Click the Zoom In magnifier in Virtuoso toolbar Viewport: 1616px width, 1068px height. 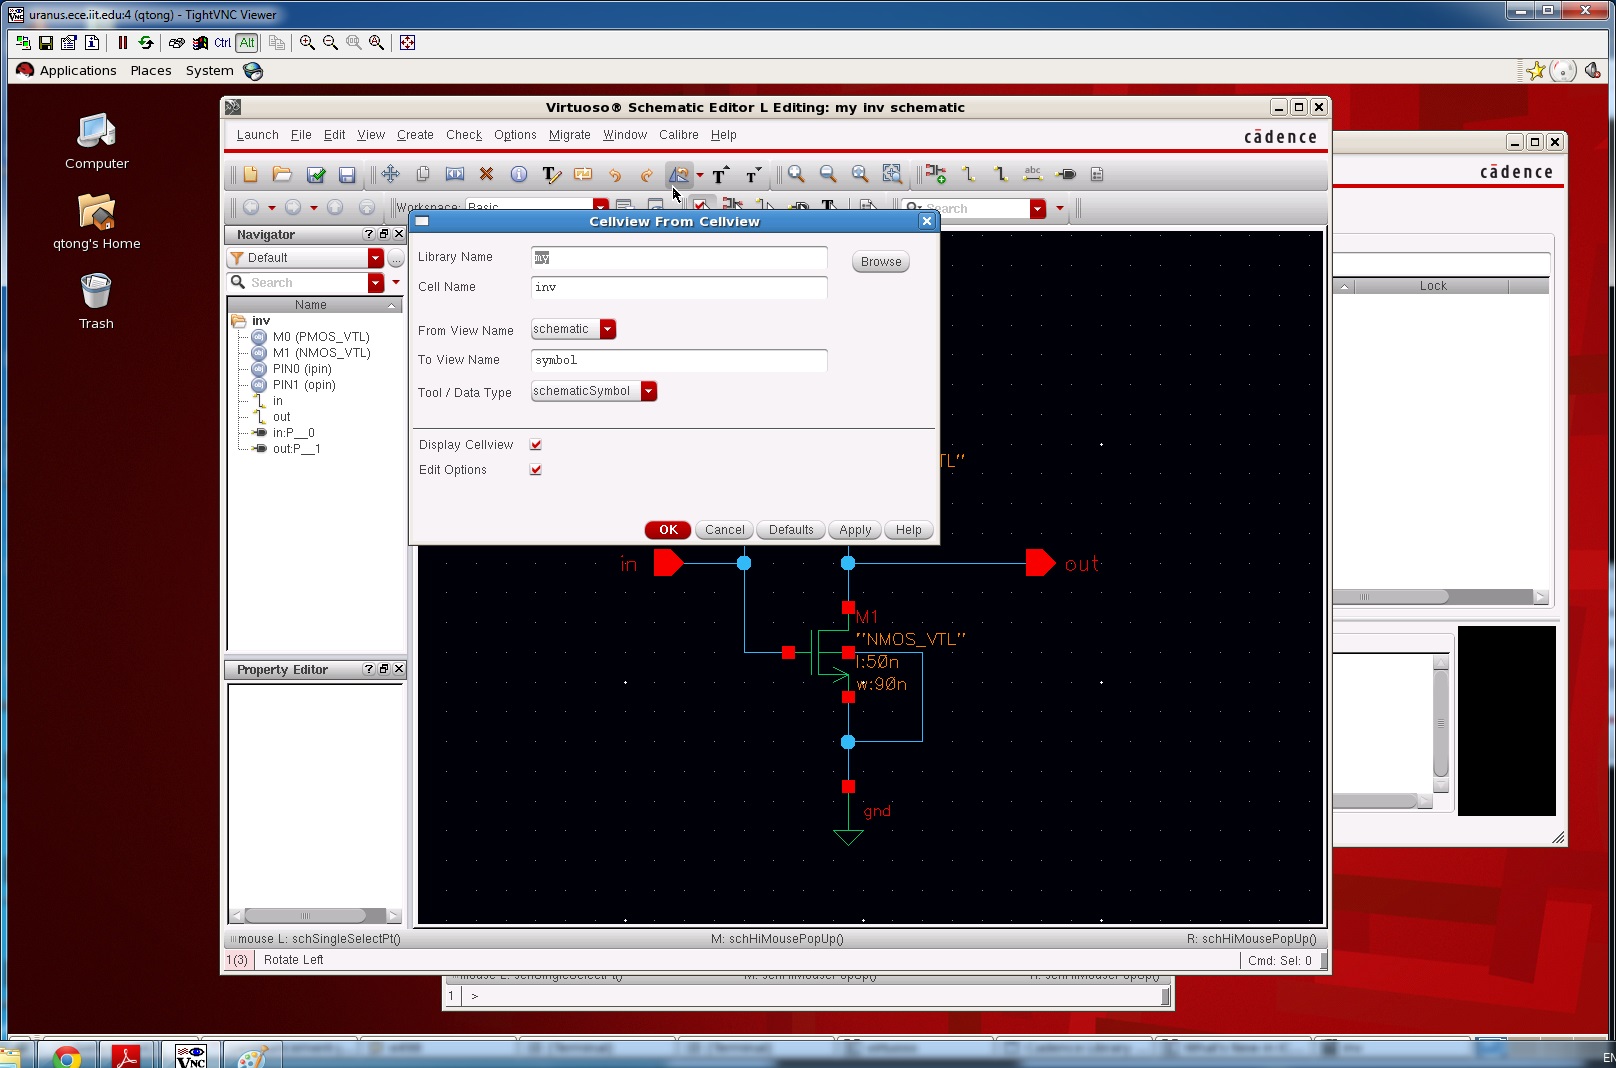coord(796,174)
